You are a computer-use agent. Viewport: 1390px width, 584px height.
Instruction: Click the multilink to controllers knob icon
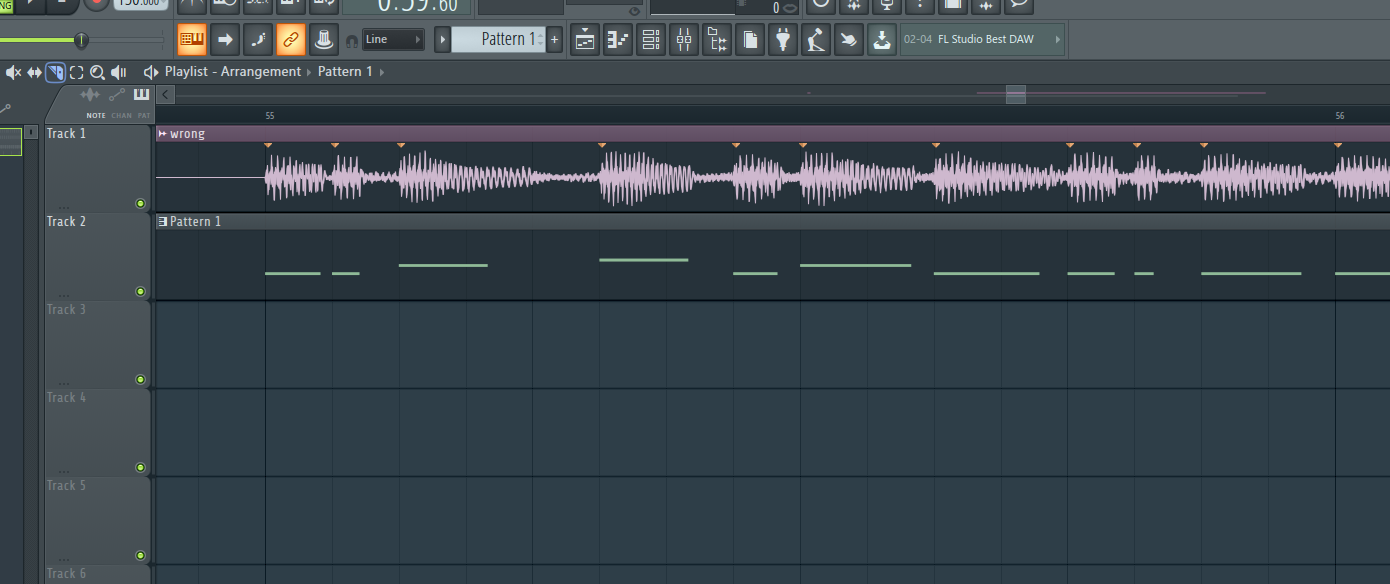(323, 40)
